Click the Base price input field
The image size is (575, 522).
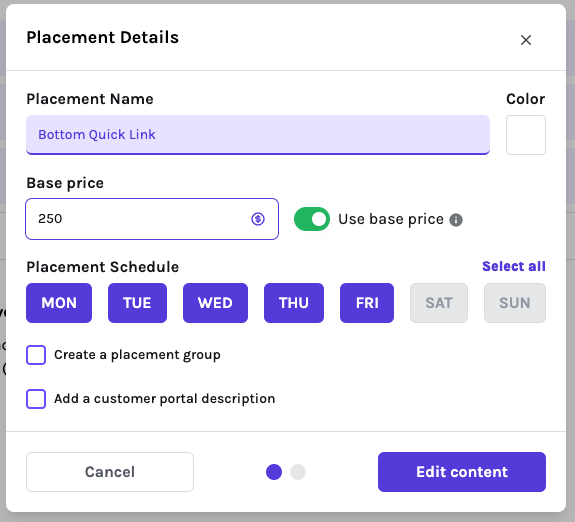point(152,219)
